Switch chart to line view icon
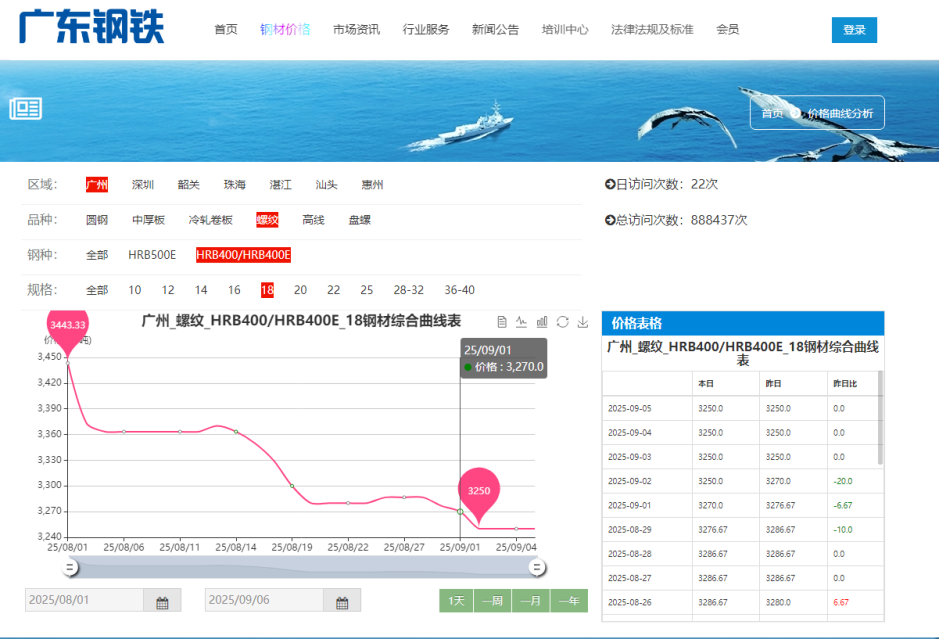 [522, 322]
